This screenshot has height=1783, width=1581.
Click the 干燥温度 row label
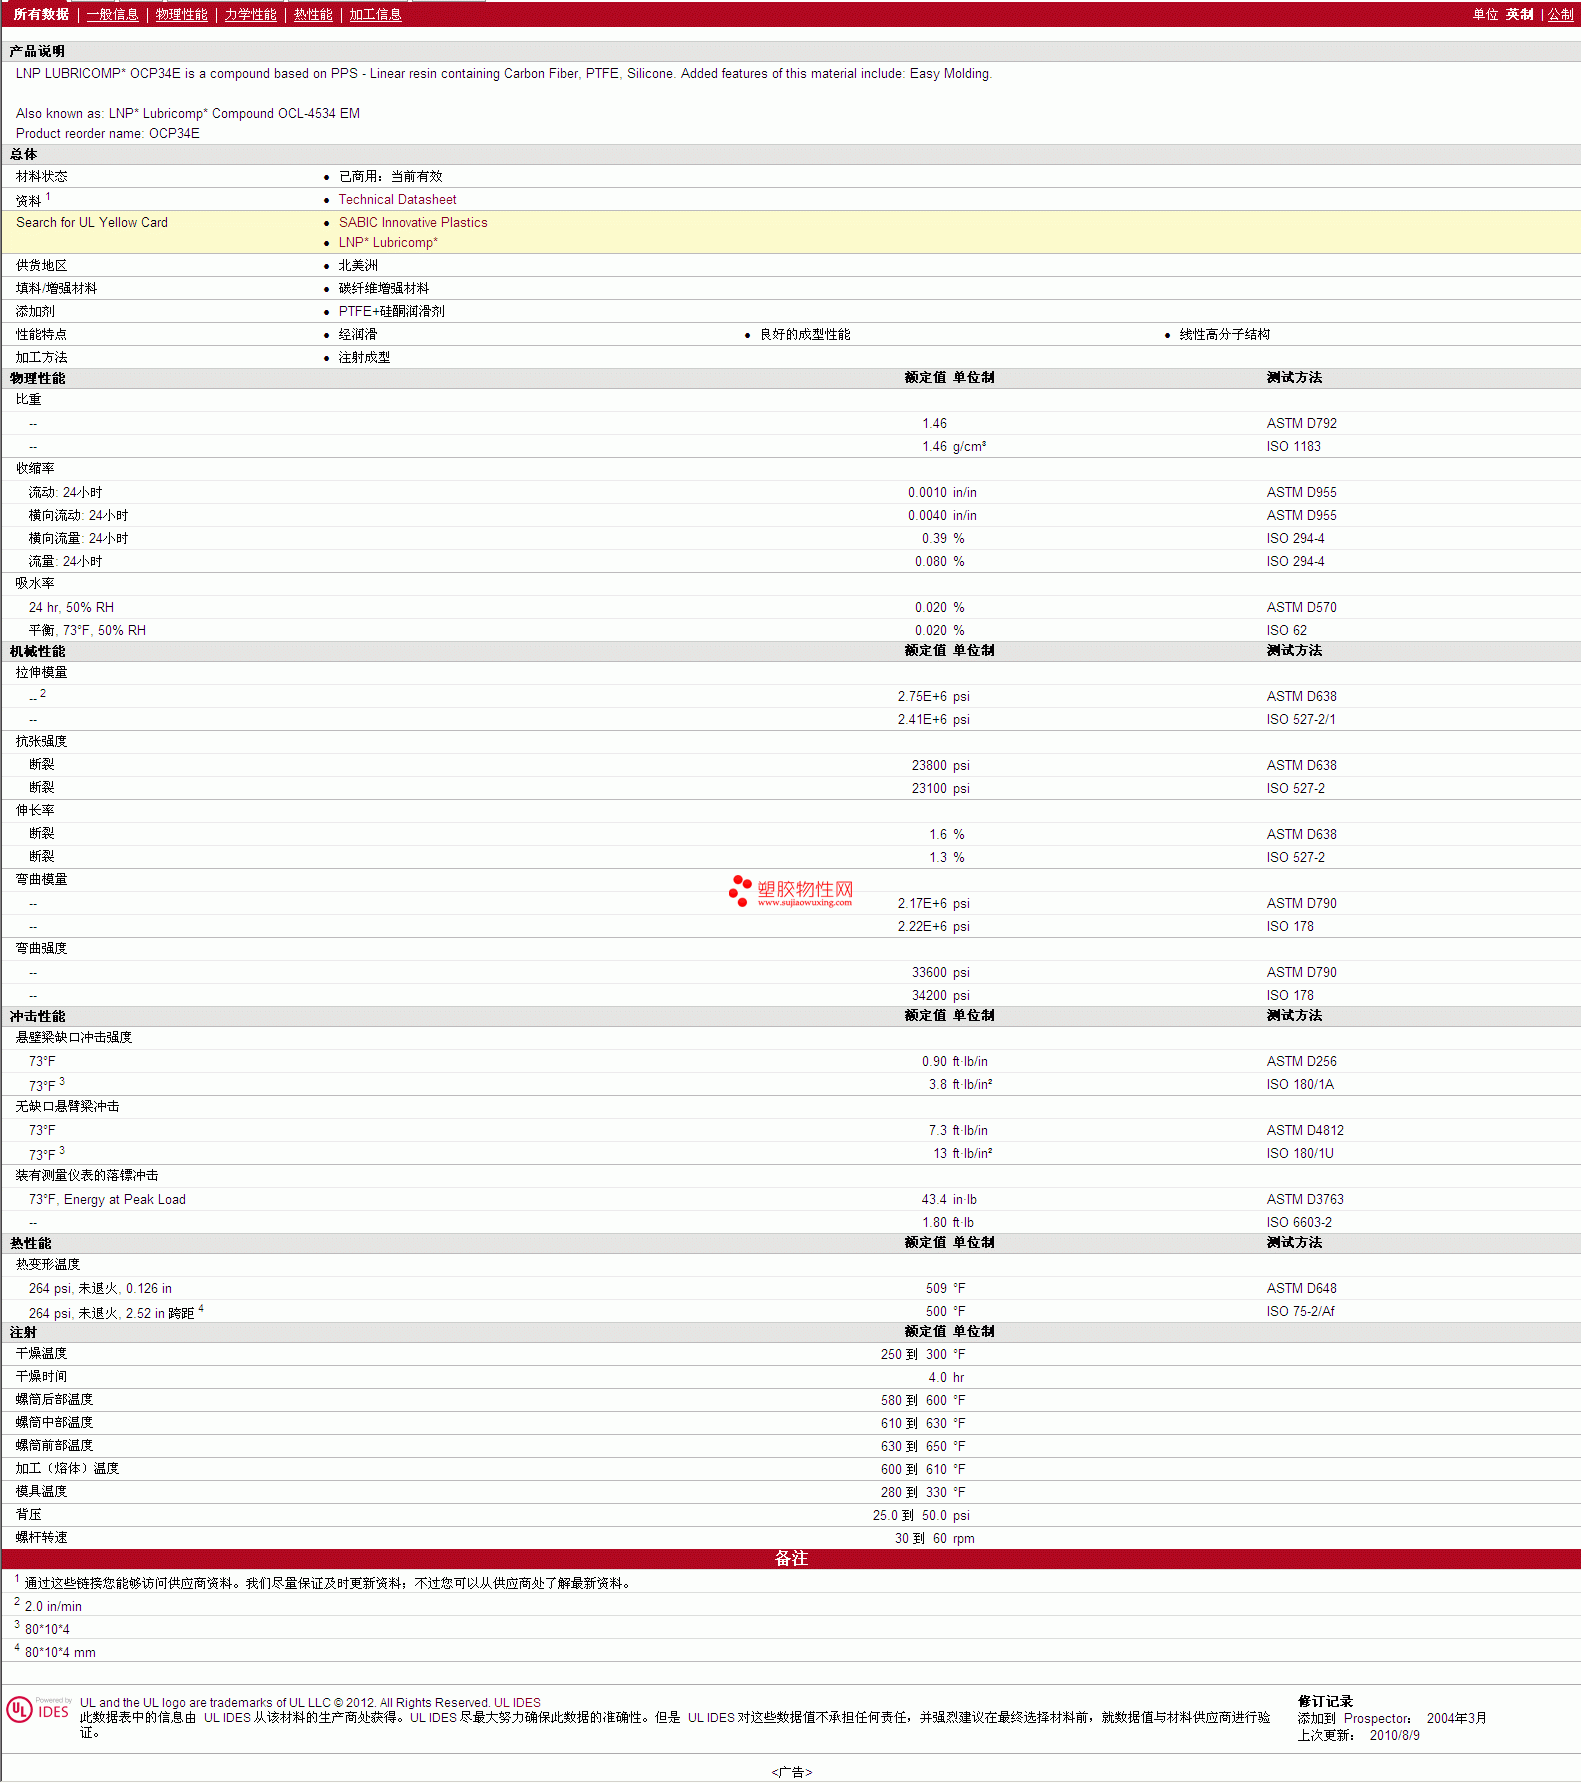[41, 1354]
